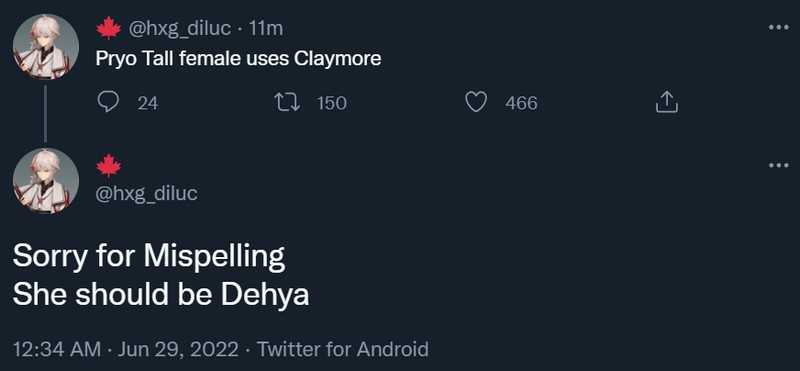Viewport: 800px width, 371px height.
Task: Open the reply tweet's profile avatar
Action: click(46, 181)
